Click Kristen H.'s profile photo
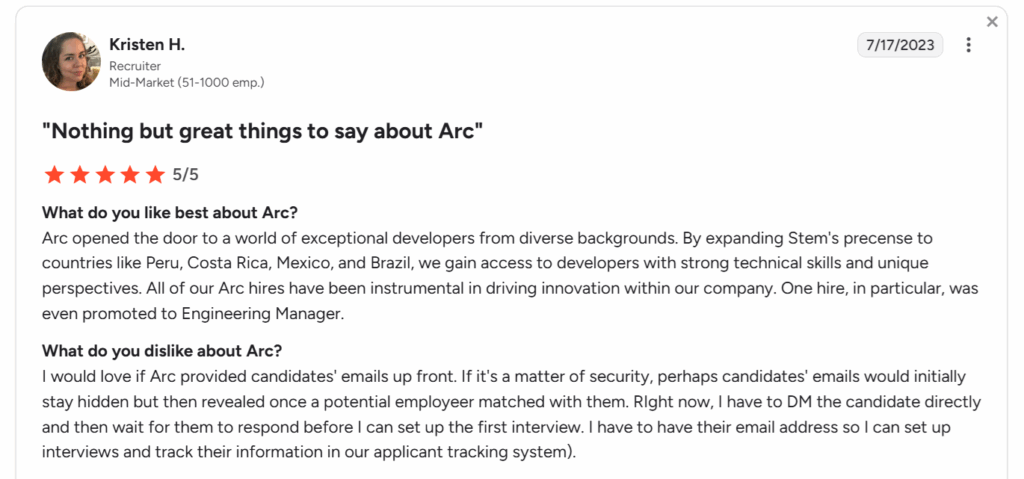This screenshot has width=1024, height=479. pyautogui.click(x=71, y=61)
